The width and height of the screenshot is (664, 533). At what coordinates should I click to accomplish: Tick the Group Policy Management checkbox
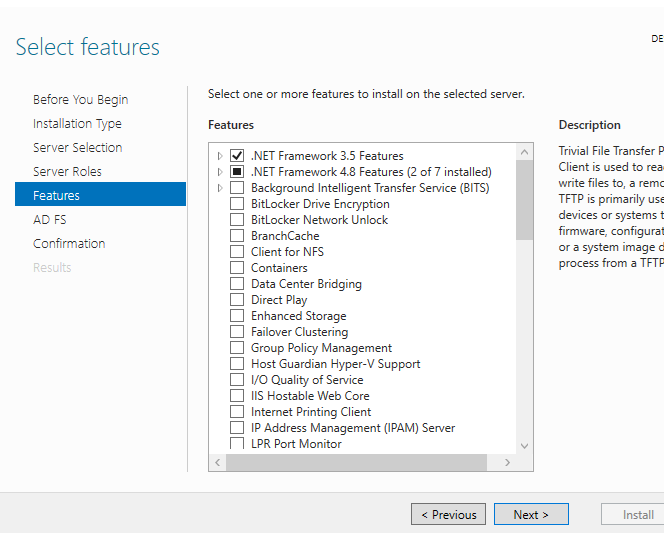237,348
